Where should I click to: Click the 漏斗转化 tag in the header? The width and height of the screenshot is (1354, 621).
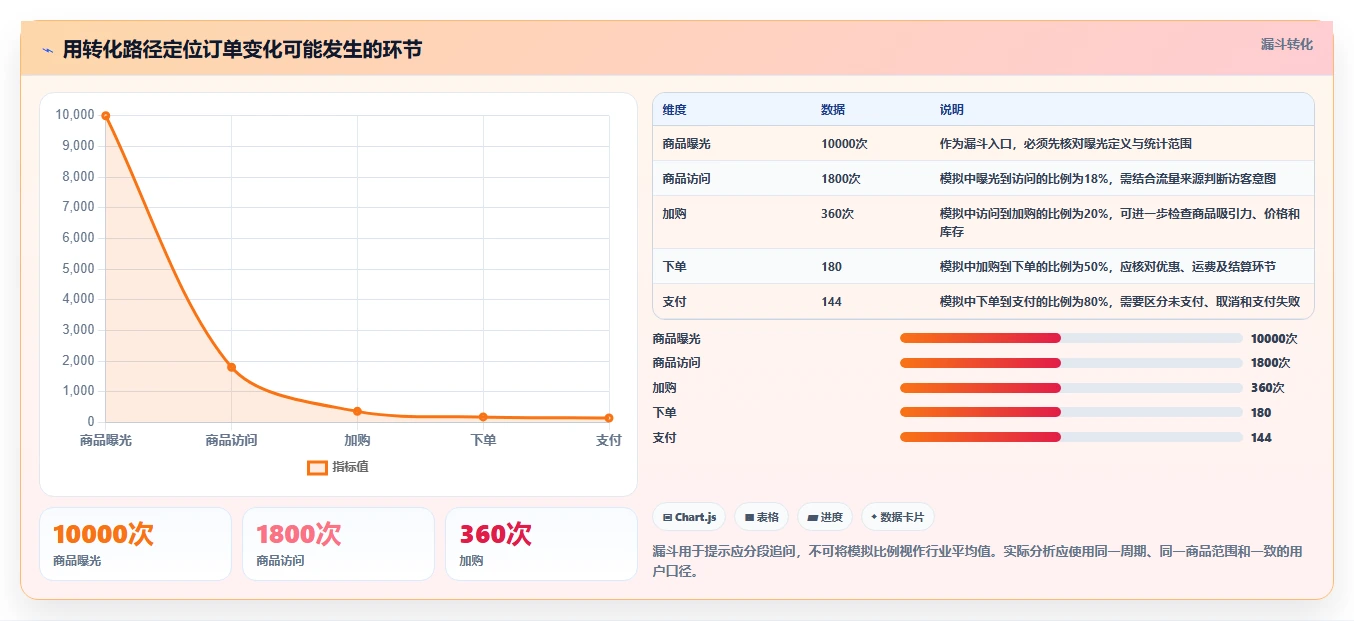(x=1286, y=44)
